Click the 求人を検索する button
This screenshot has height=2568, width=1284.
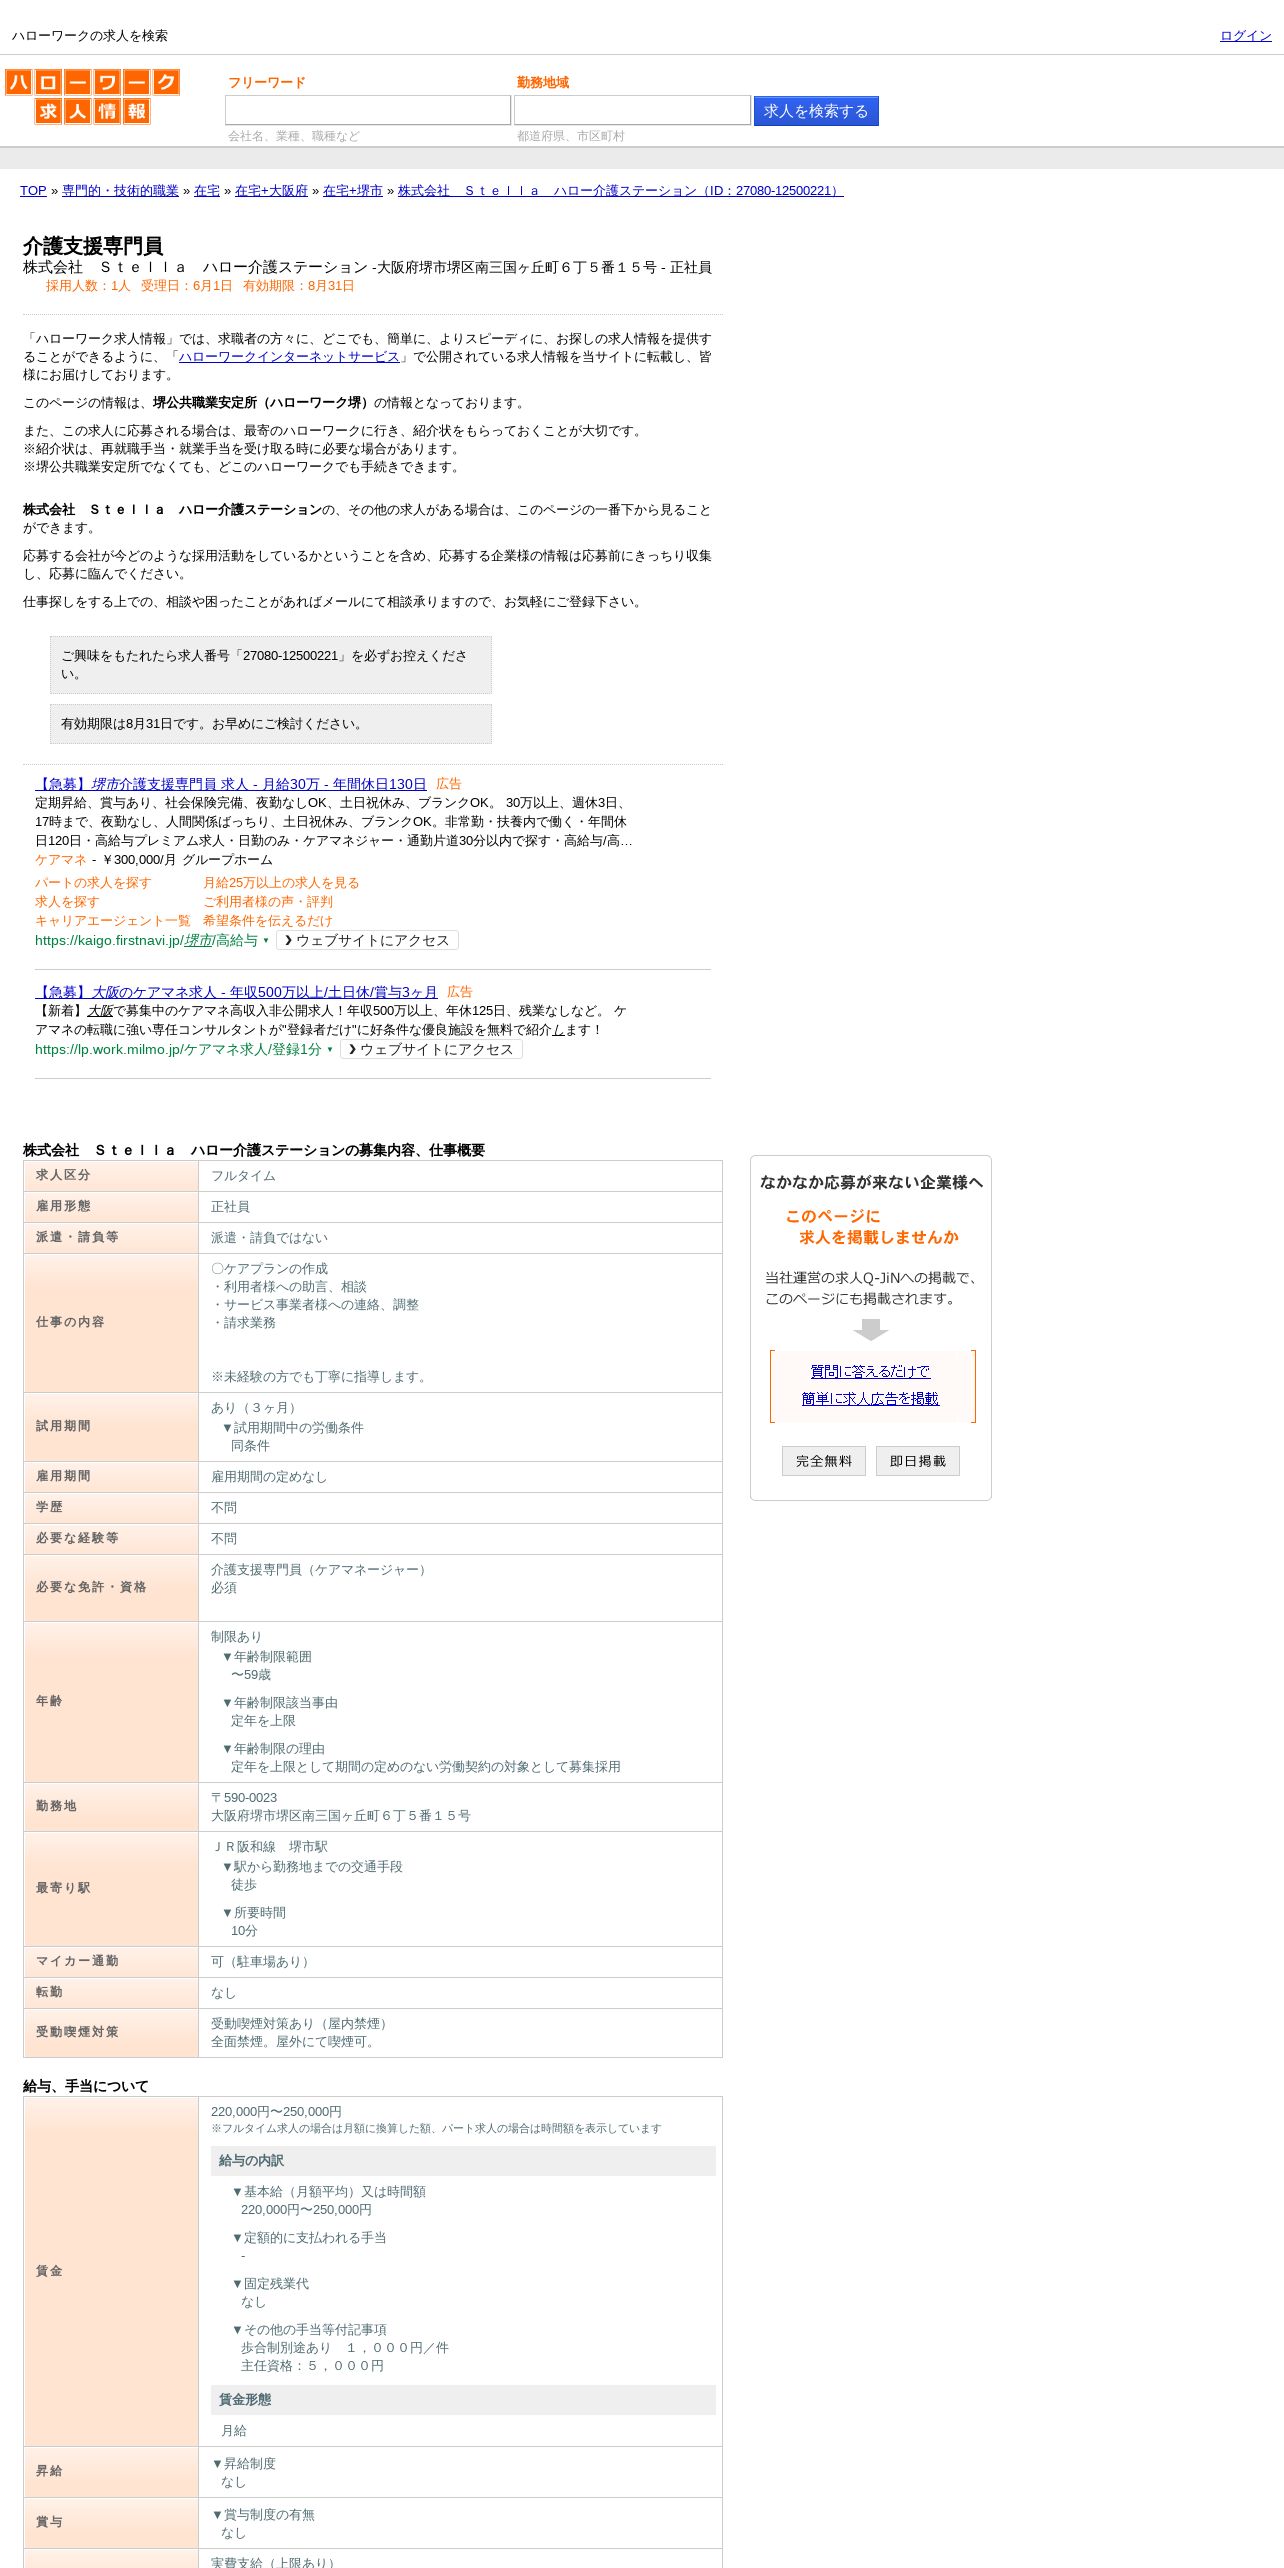pyautogui.click(x=816, y=111)
